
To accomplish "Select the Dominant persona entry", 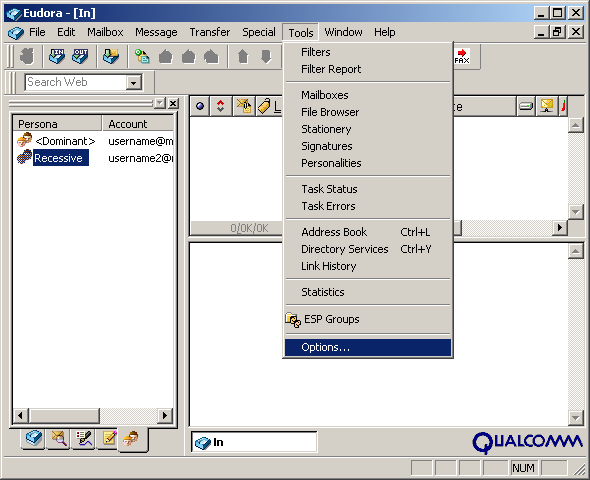I will 65,141.
